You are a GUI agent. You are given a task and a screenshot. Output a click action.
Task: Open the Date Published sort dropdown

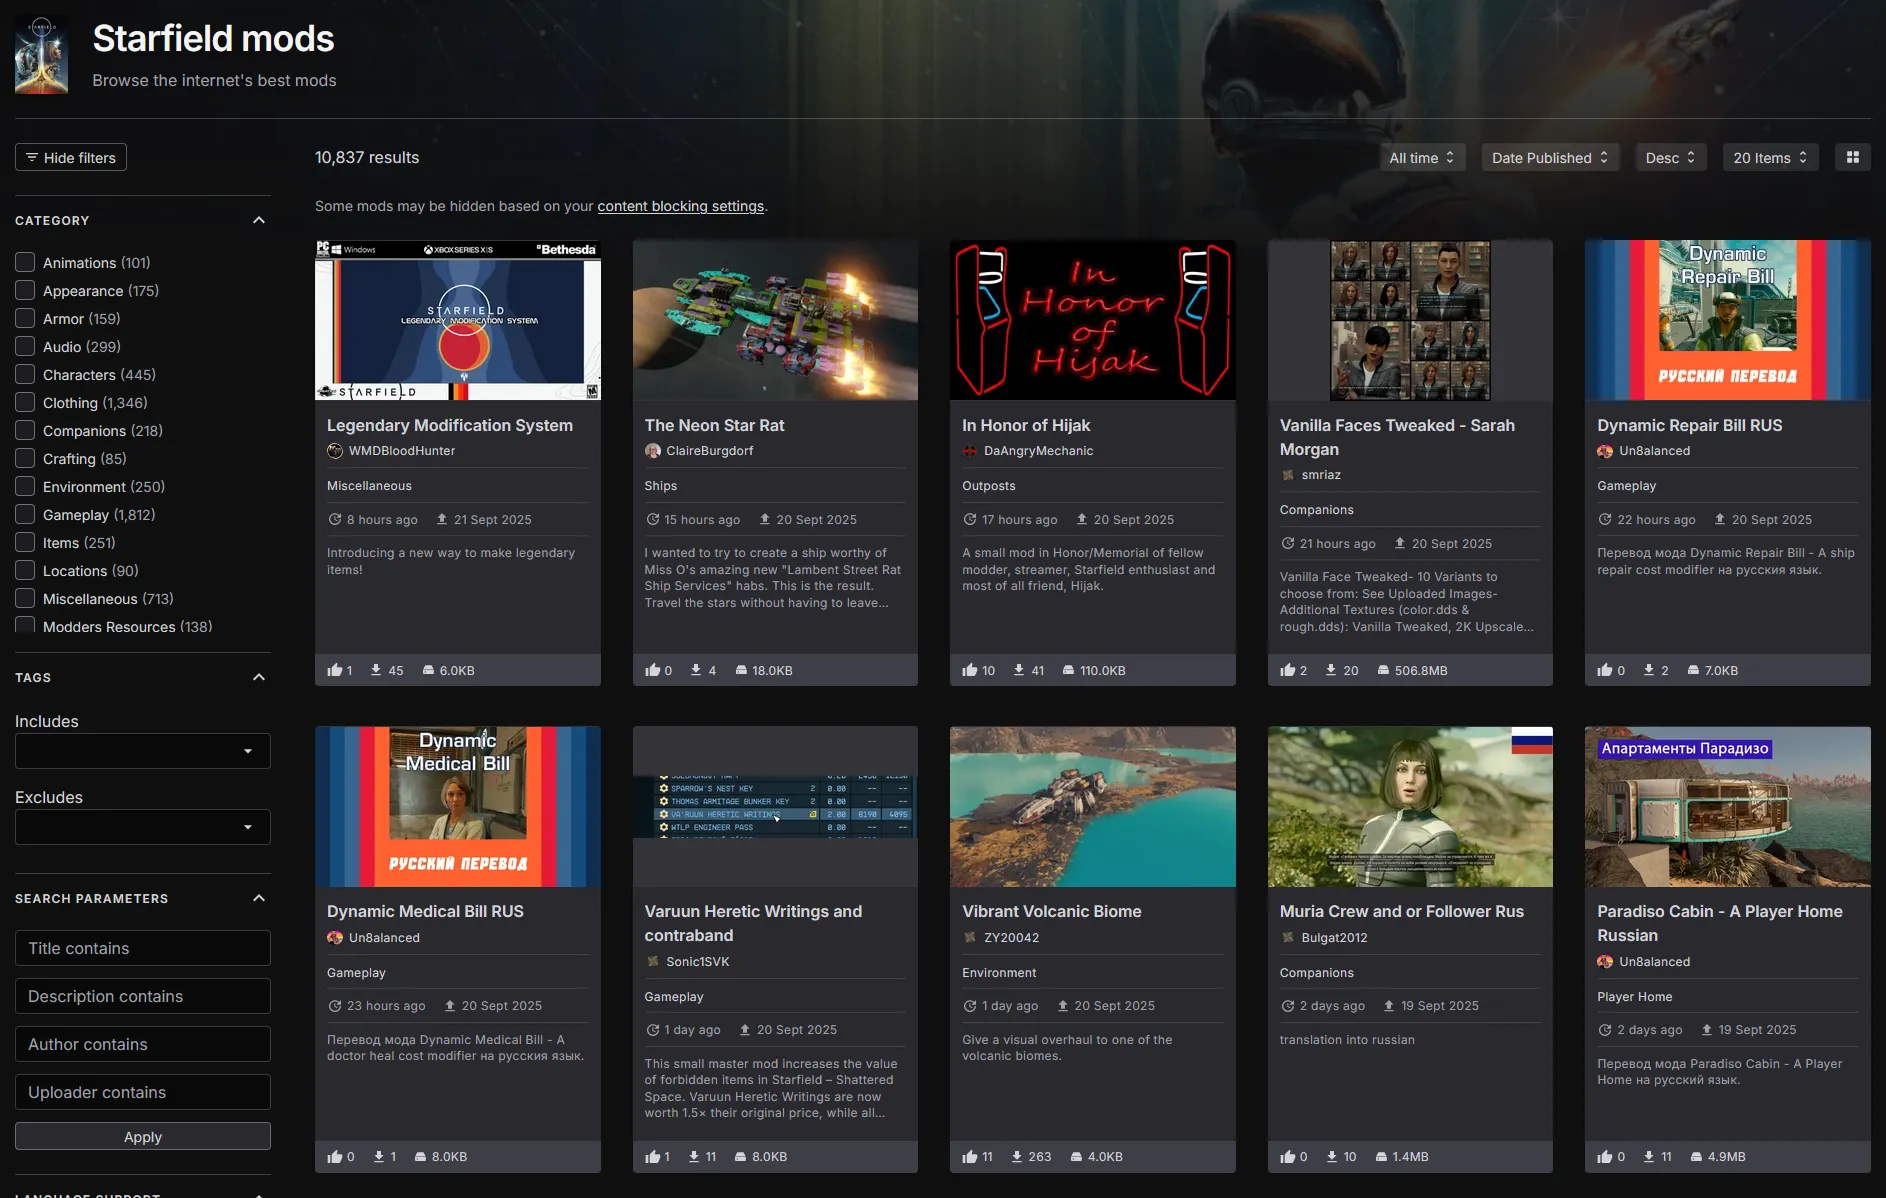pos(1549,157)
